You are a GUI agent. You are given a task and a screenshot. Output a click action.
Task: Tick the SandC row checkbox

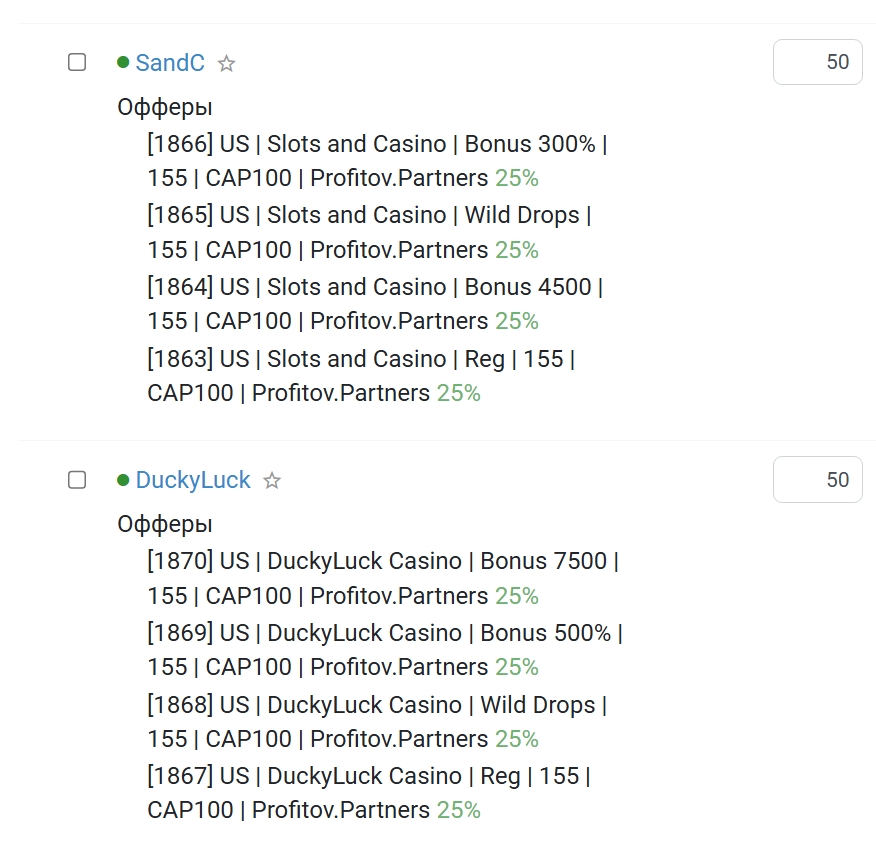tap(77, 62)
